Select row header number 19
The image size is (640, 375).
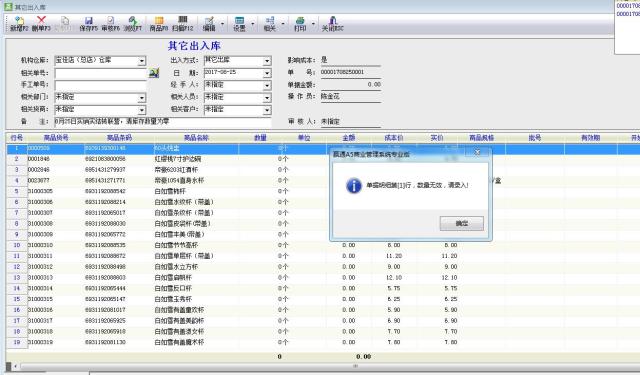(17, 342)
